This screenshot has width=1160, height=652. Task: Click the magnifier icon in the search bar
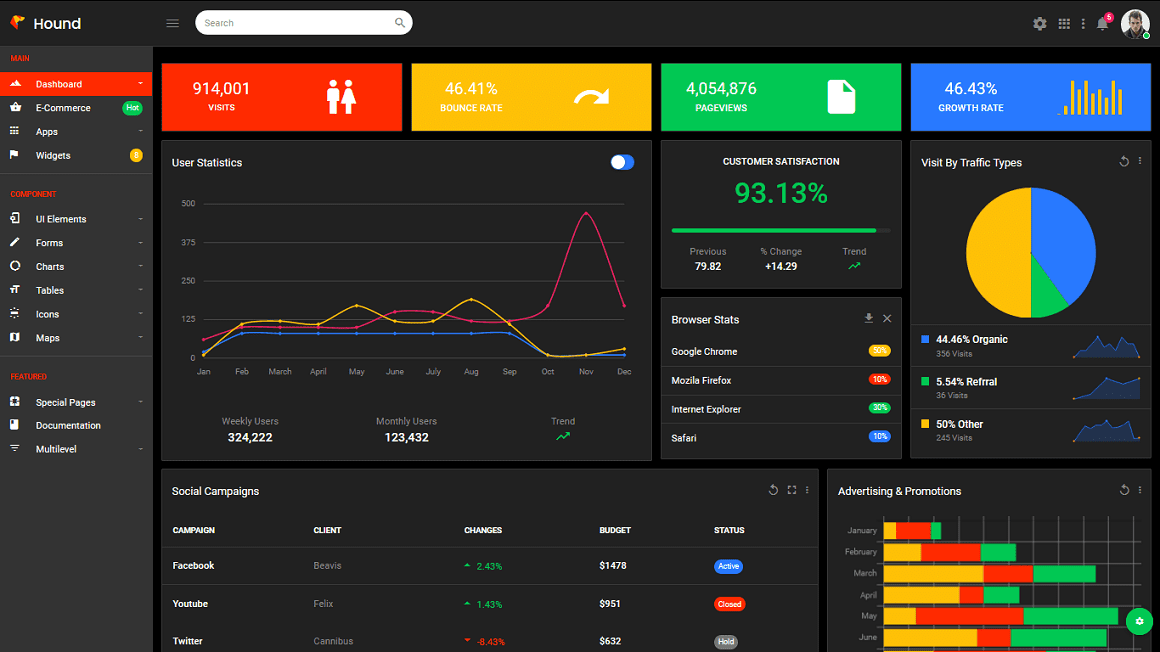399,22
